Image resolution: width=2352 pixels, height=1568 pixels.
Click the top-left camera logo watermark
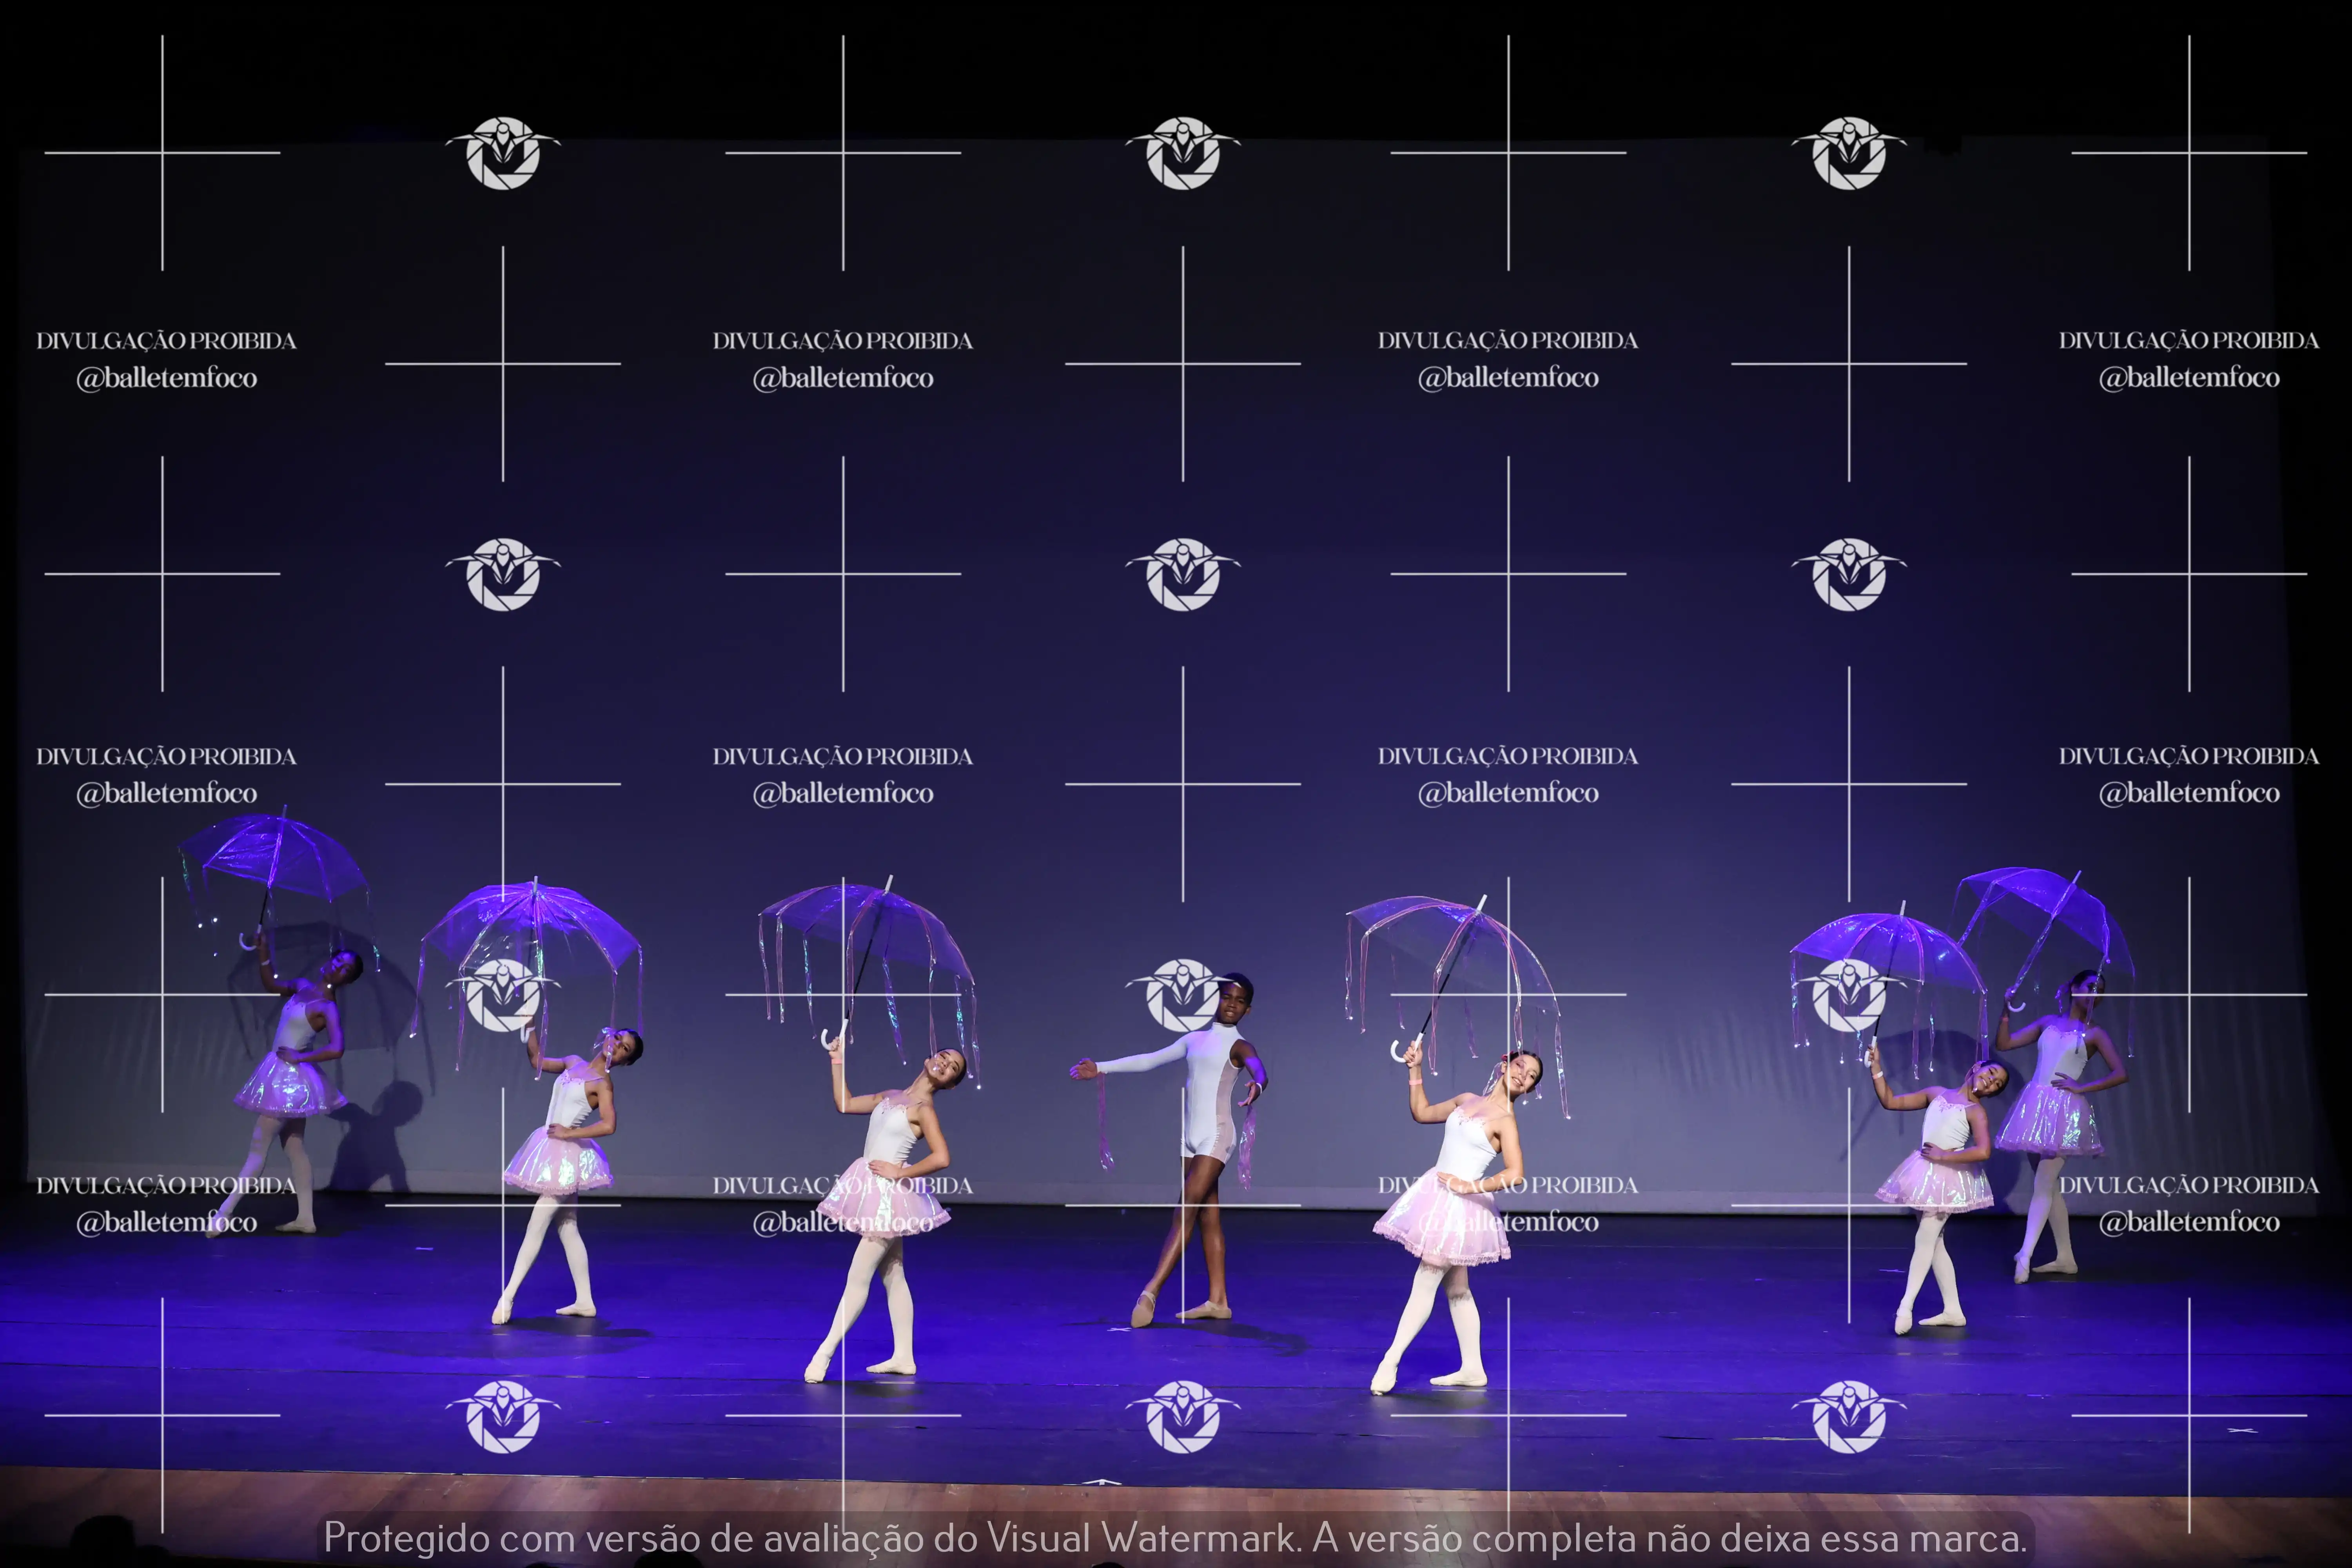(502, 153)
